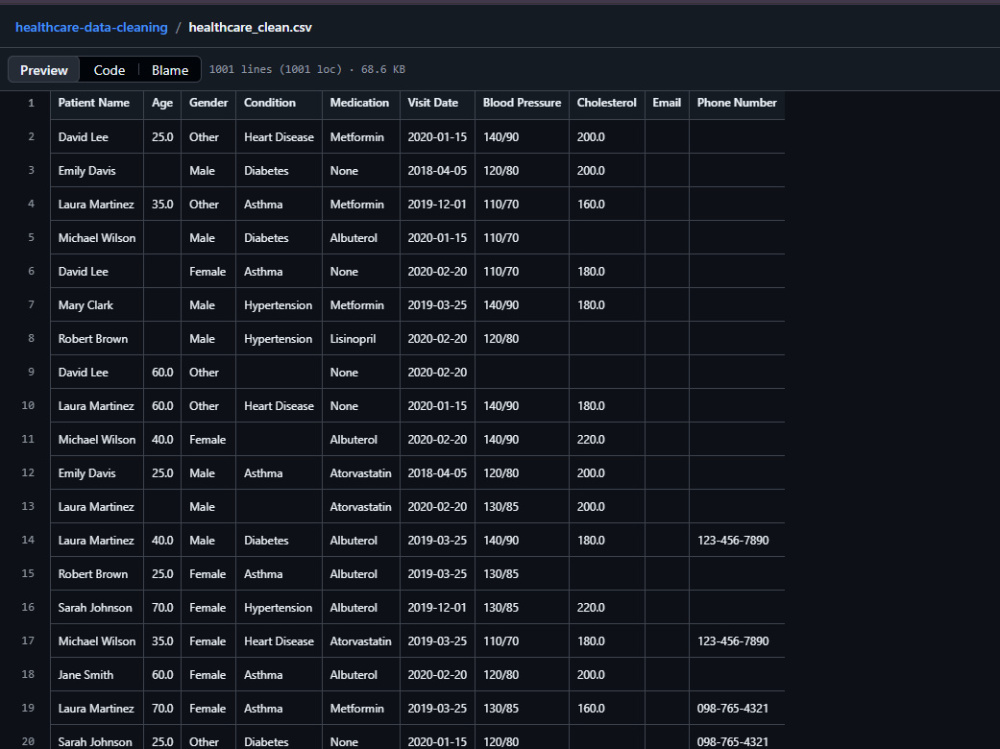Click 'David Lee' in row 2

(x=83, y=137)
